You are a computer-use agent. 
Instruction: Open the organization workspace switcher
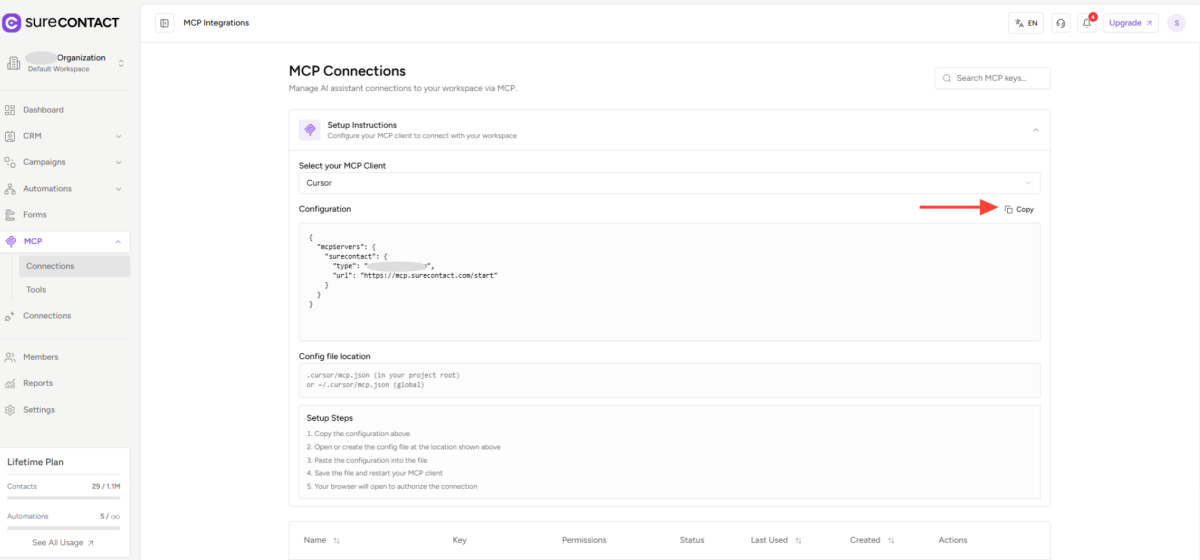point(65,63)
